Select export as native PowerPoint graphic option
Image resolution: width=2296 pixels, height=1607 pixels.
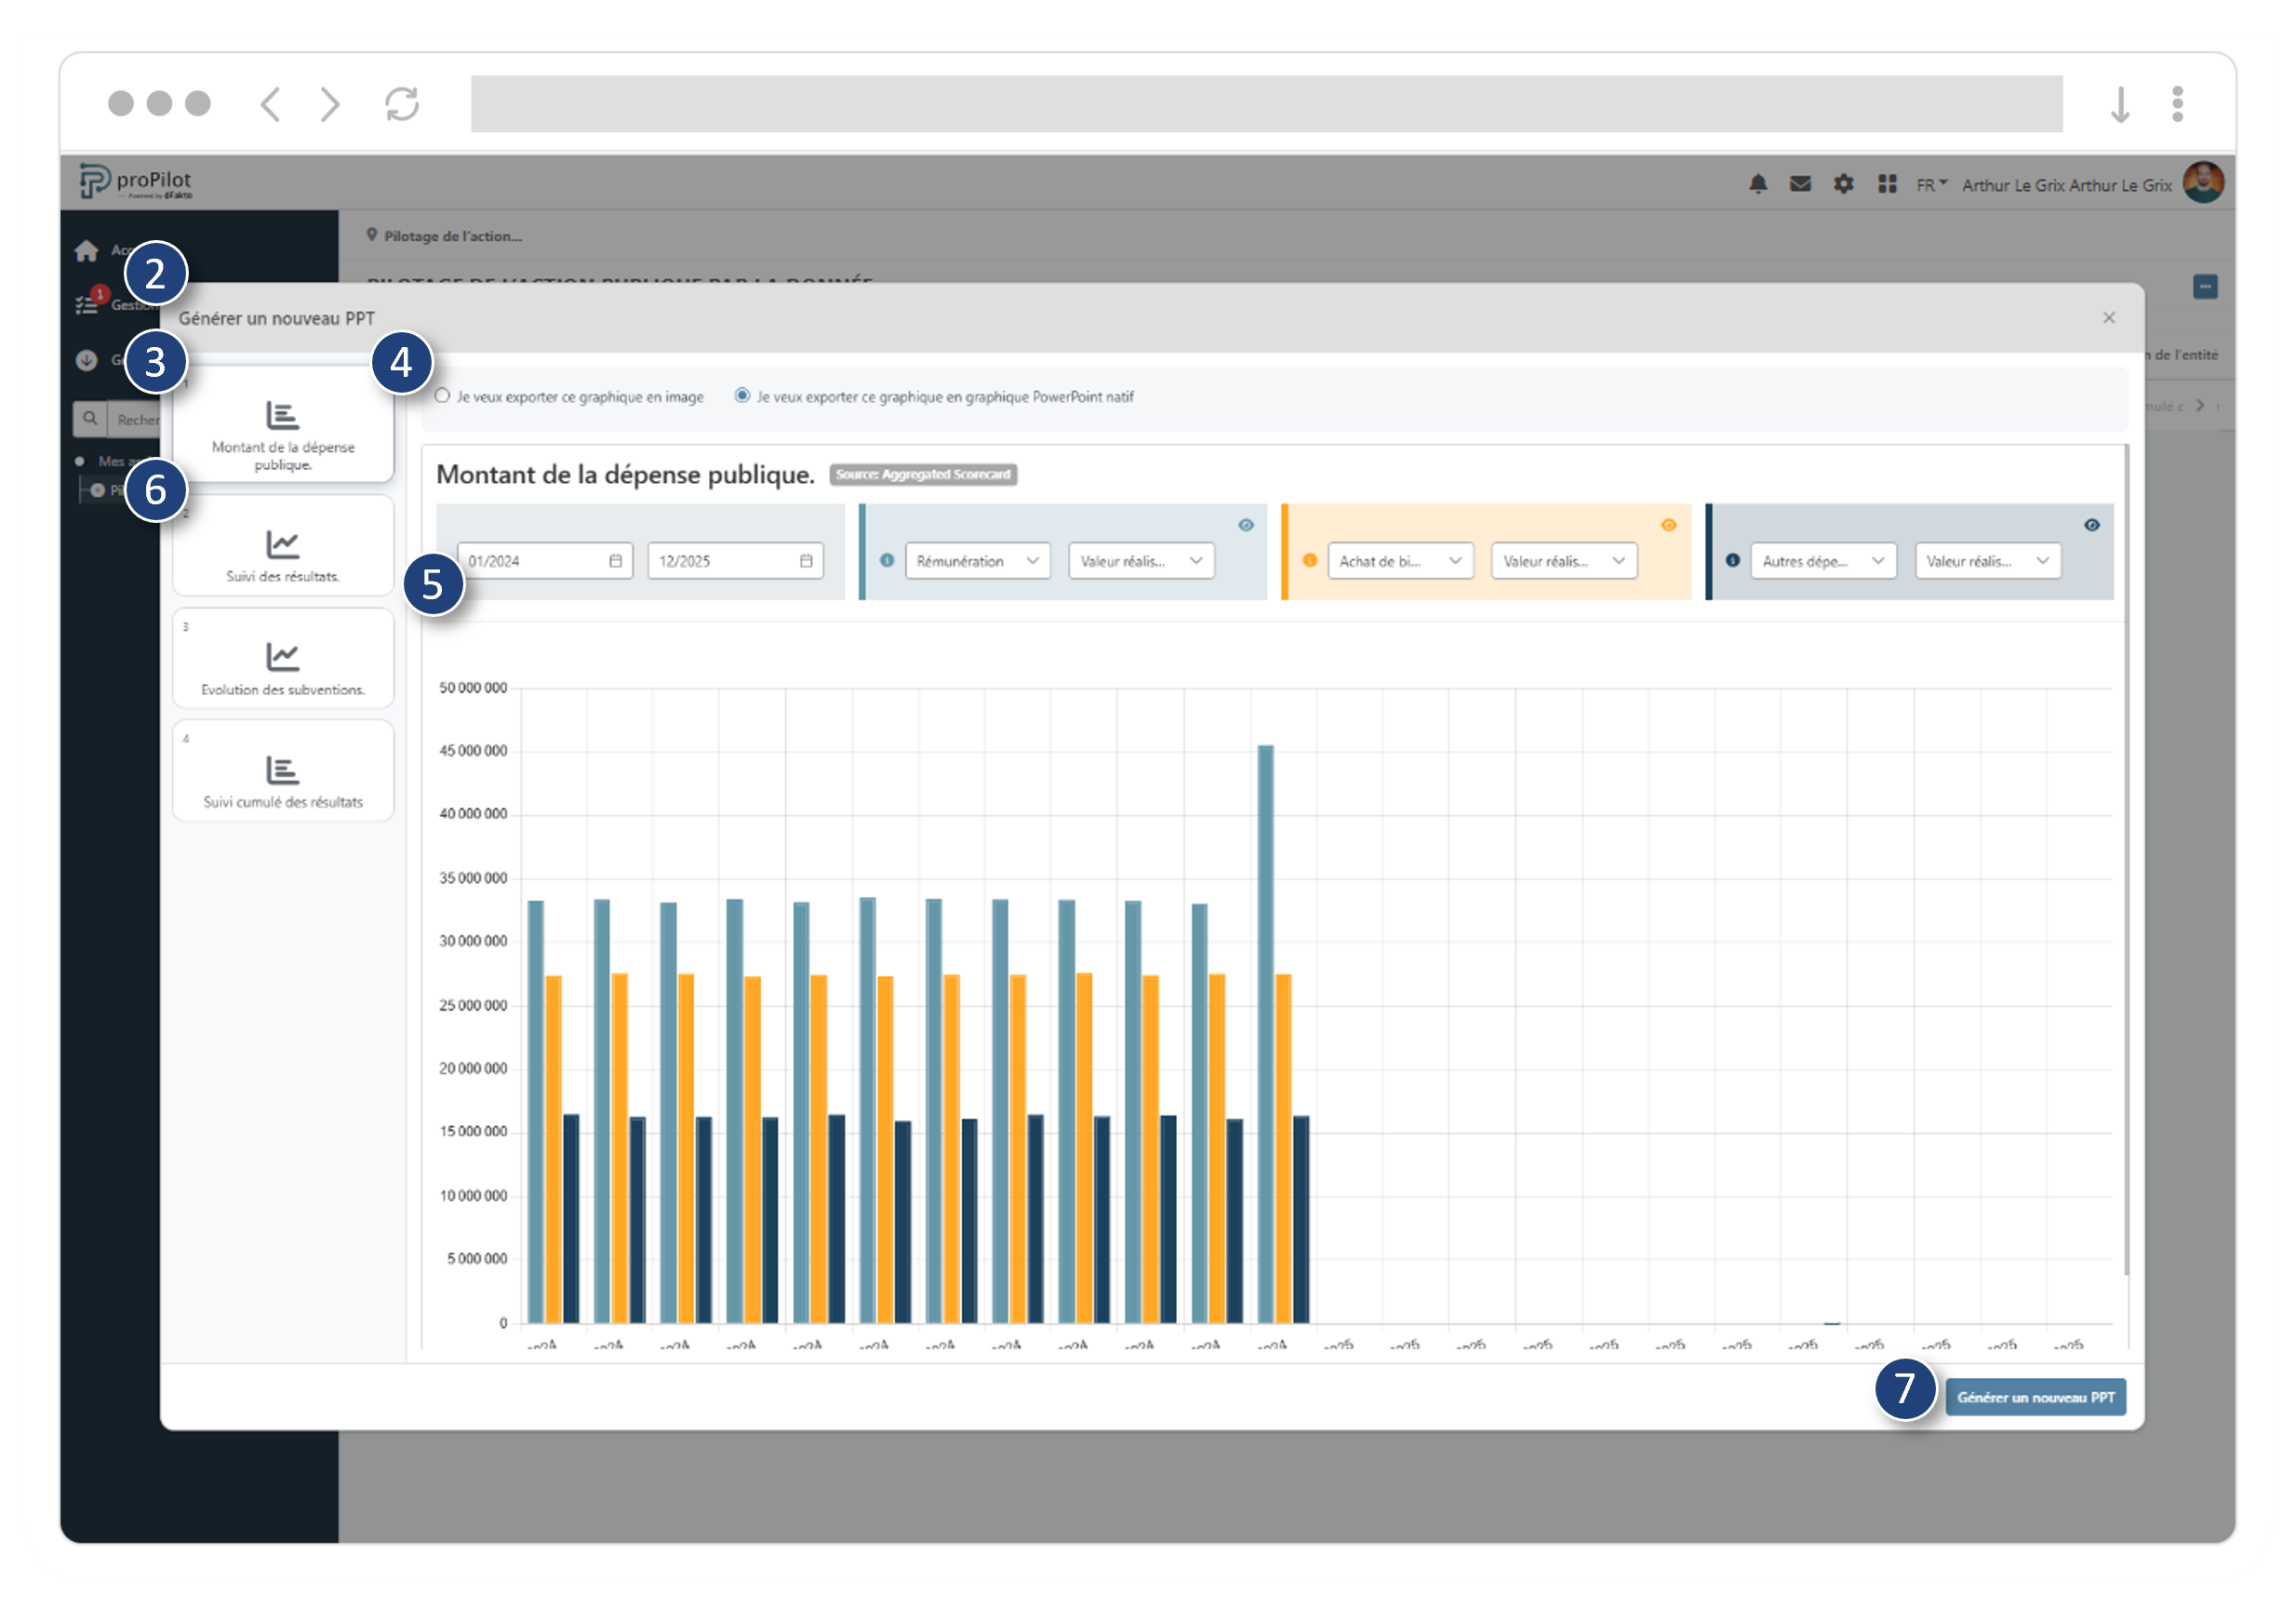coord(742,396)
